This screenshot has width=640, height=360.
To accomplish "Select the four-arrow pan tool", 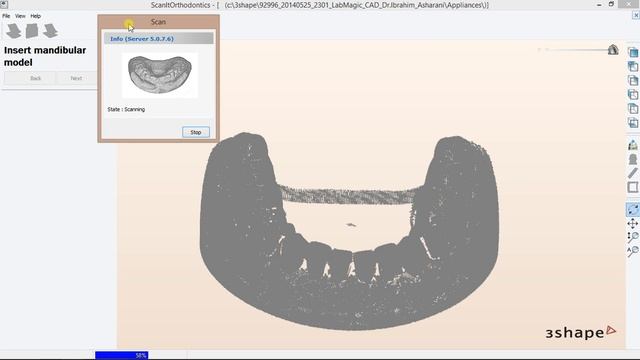I will (x=633, y=224).
